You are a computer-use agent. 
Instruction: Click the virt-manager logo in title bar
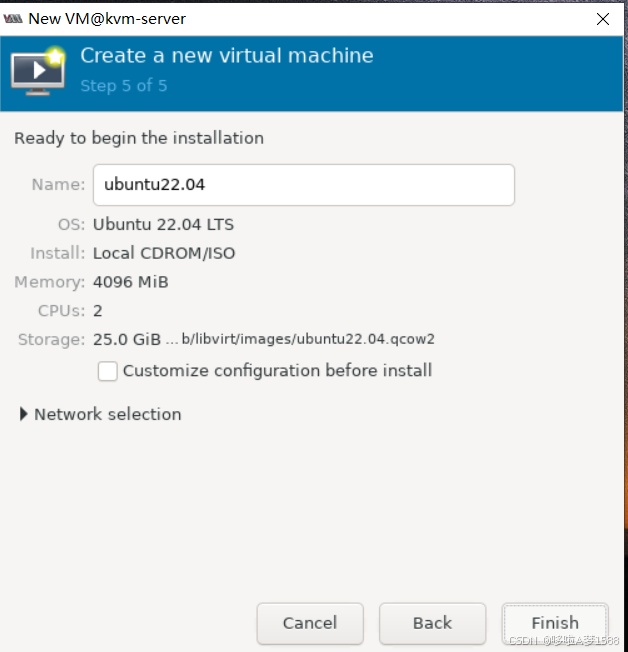(13, 19)
